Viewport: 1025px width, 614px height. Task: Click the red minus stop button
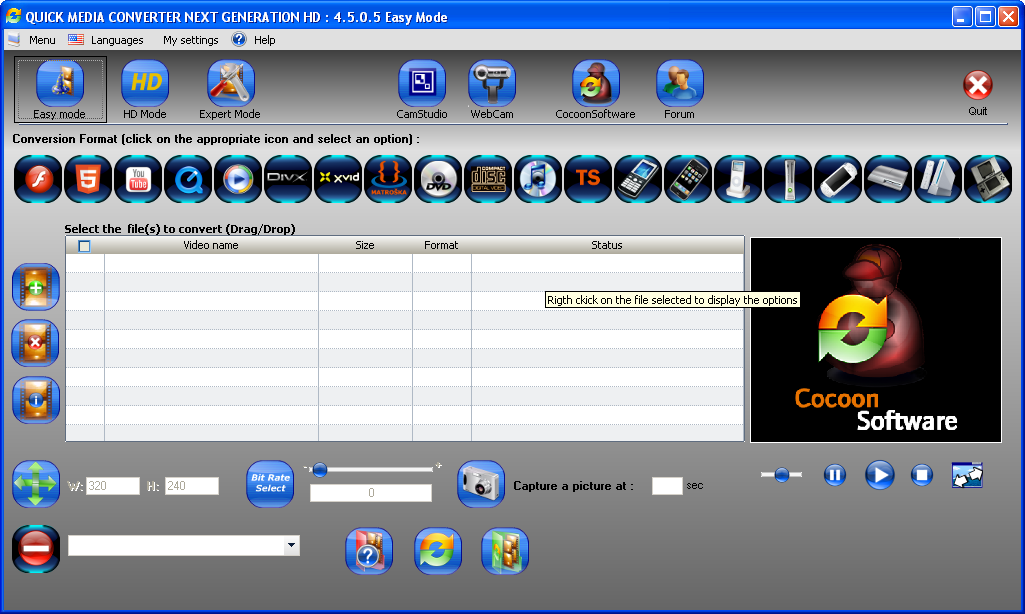(36, 548)
